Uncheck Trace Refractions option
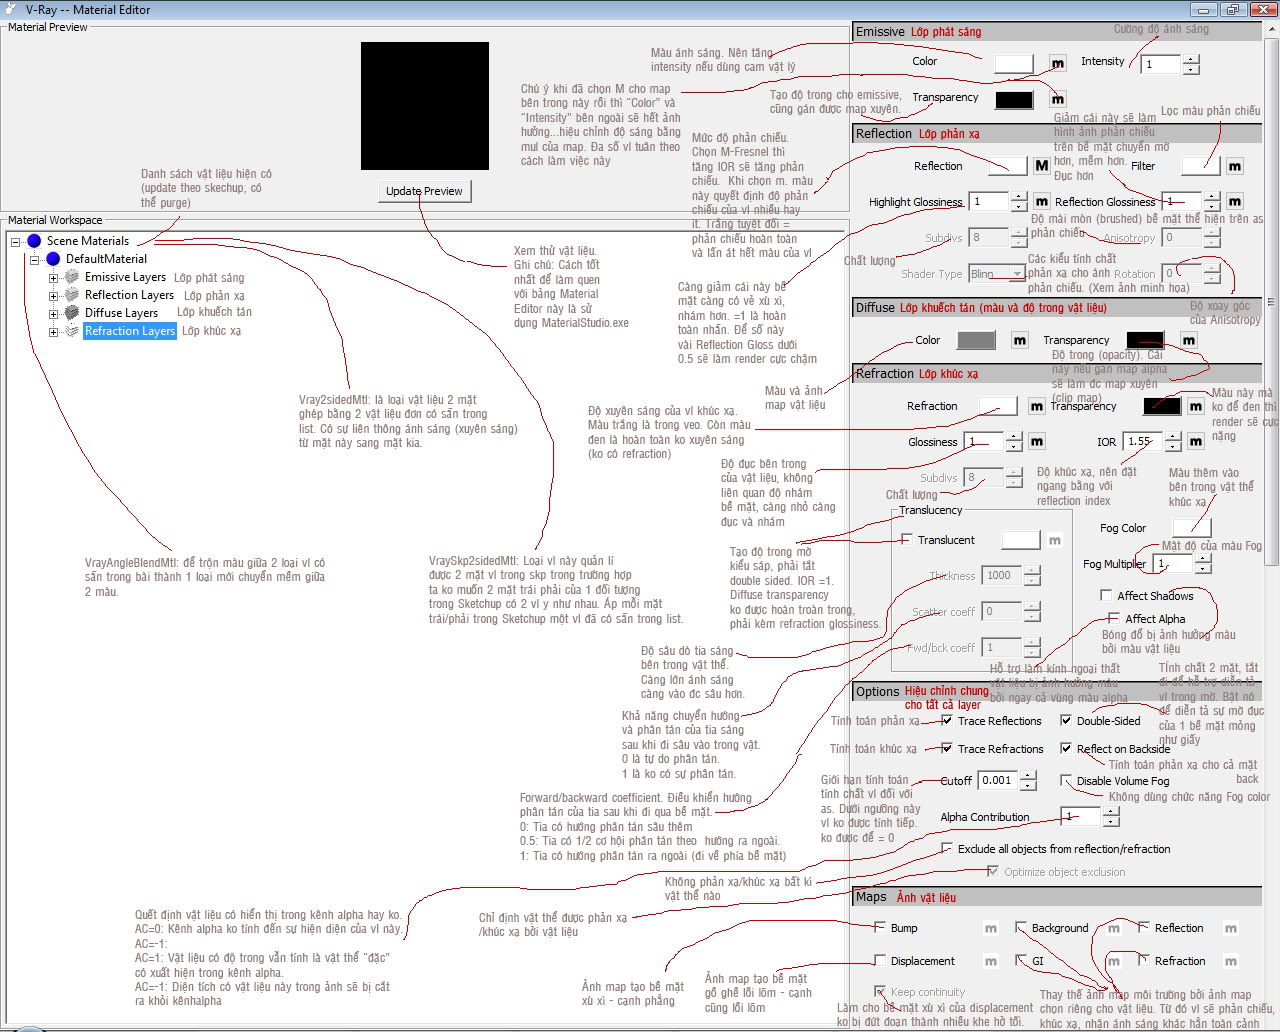This screenshot has height=1032, width=1280. pos(946,749)
